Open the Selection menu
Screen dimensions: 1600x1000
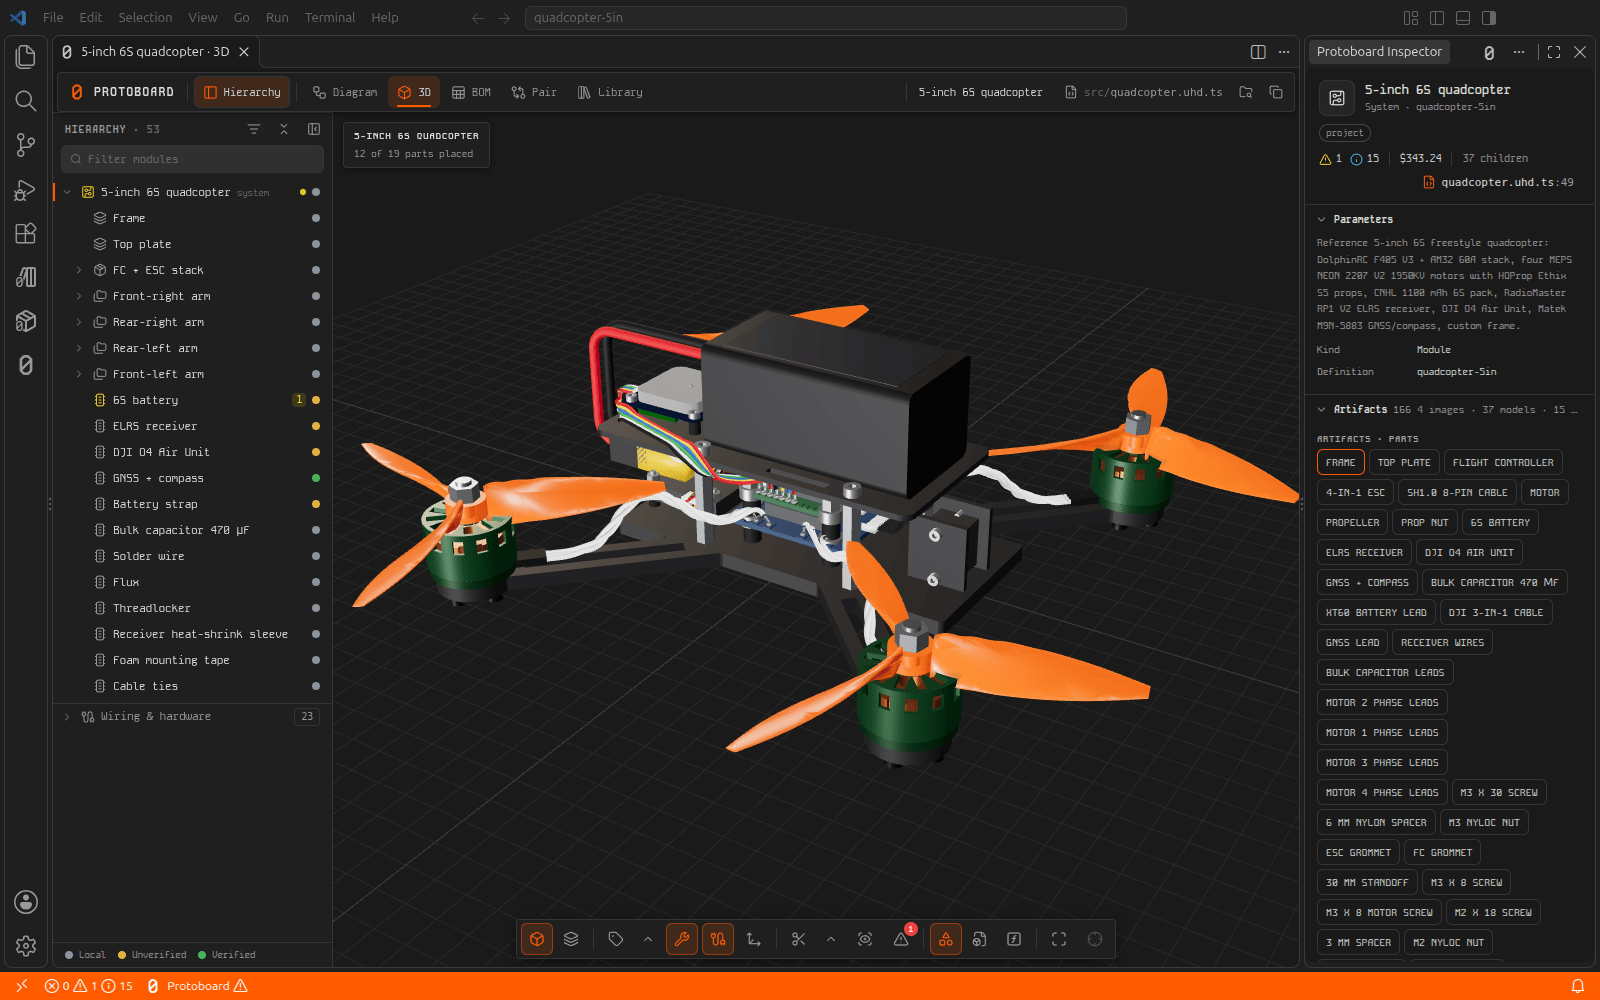pos(145,18)
